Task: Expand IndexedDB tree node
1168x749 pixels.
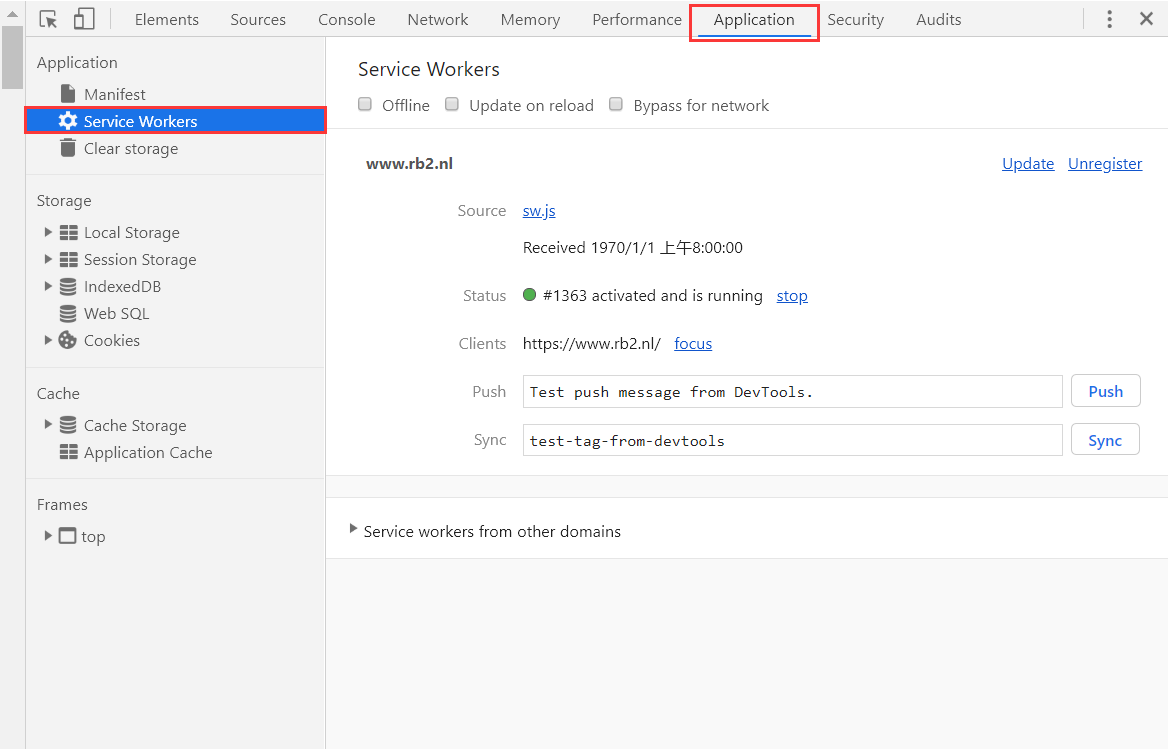Action: coord(48,286)
